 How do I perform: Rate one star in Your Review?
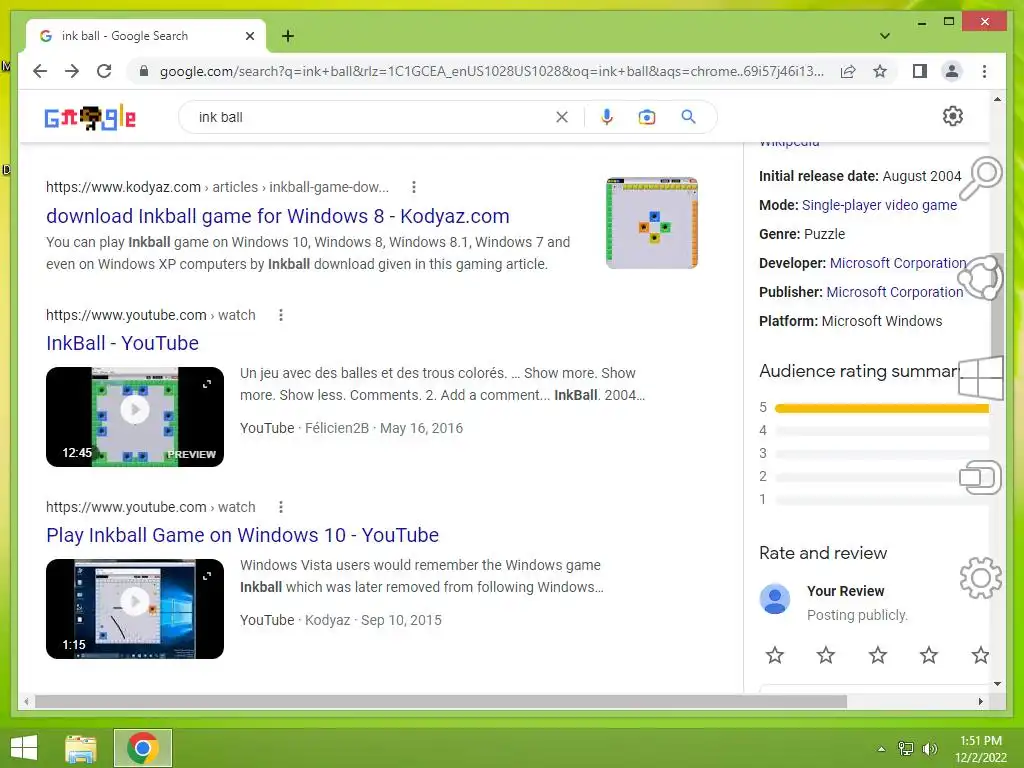click(x=775, y=654)
